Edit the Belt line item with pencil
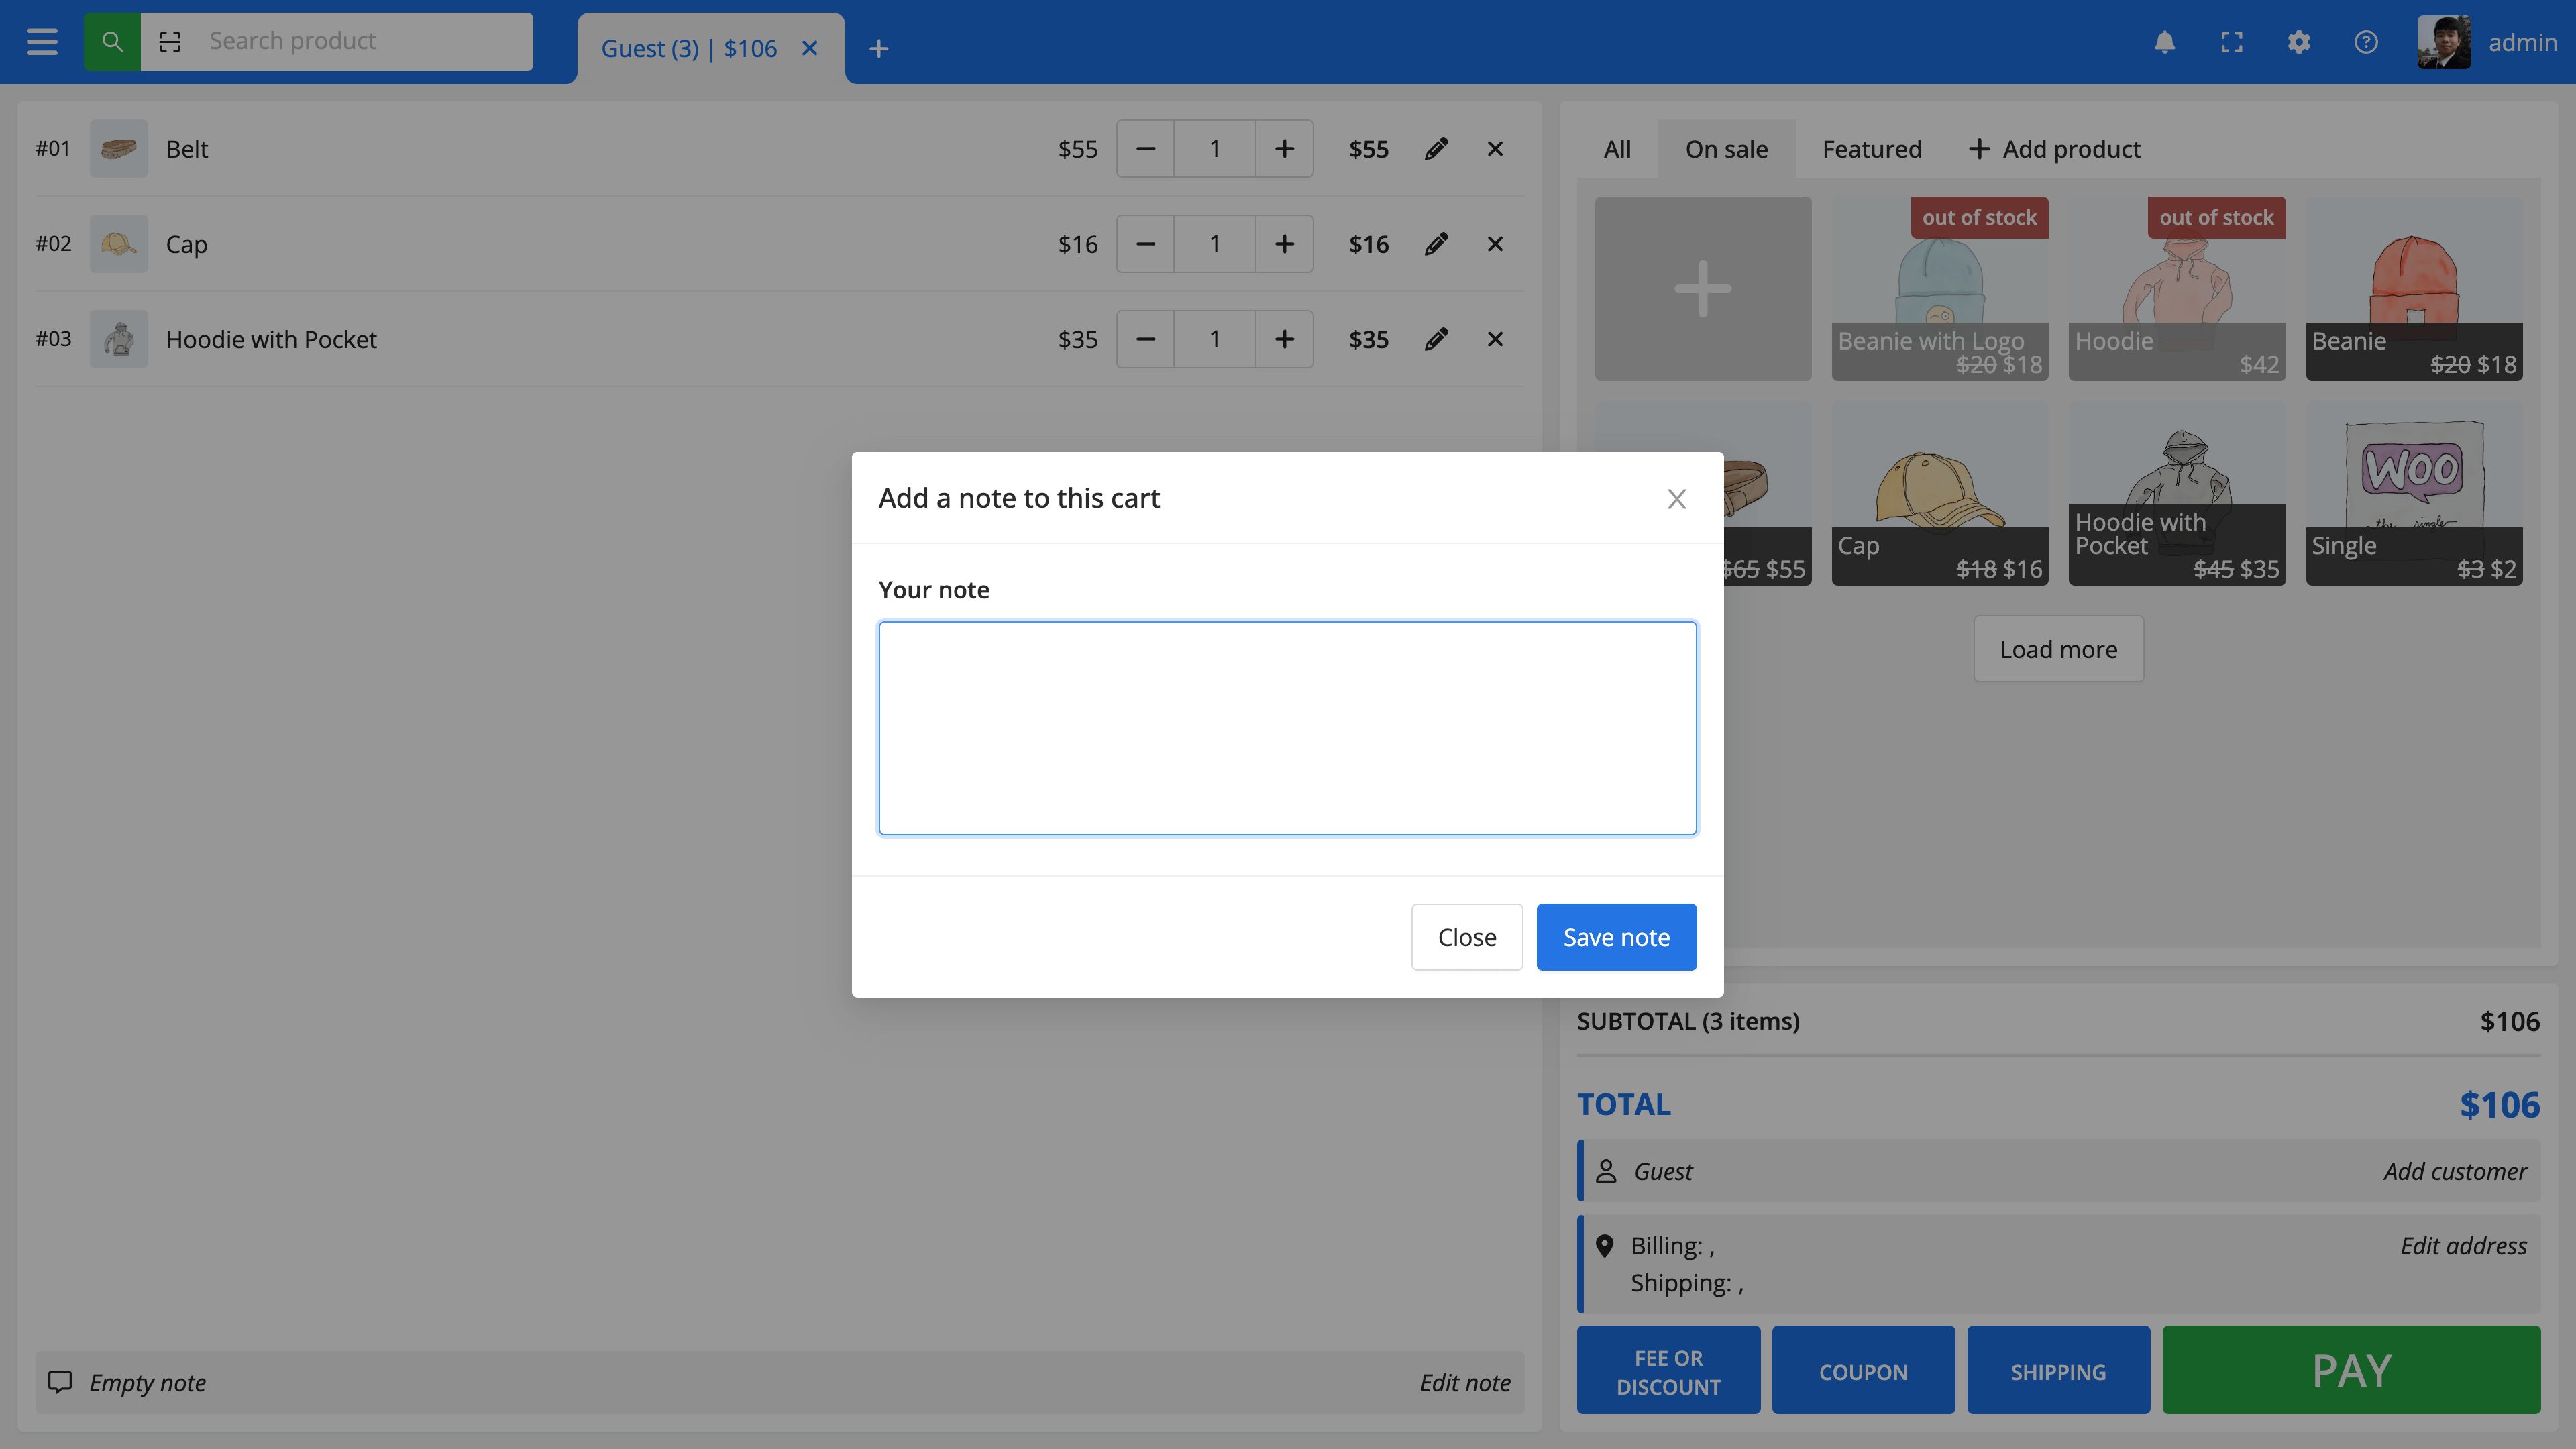 (x=1436, y=149)
